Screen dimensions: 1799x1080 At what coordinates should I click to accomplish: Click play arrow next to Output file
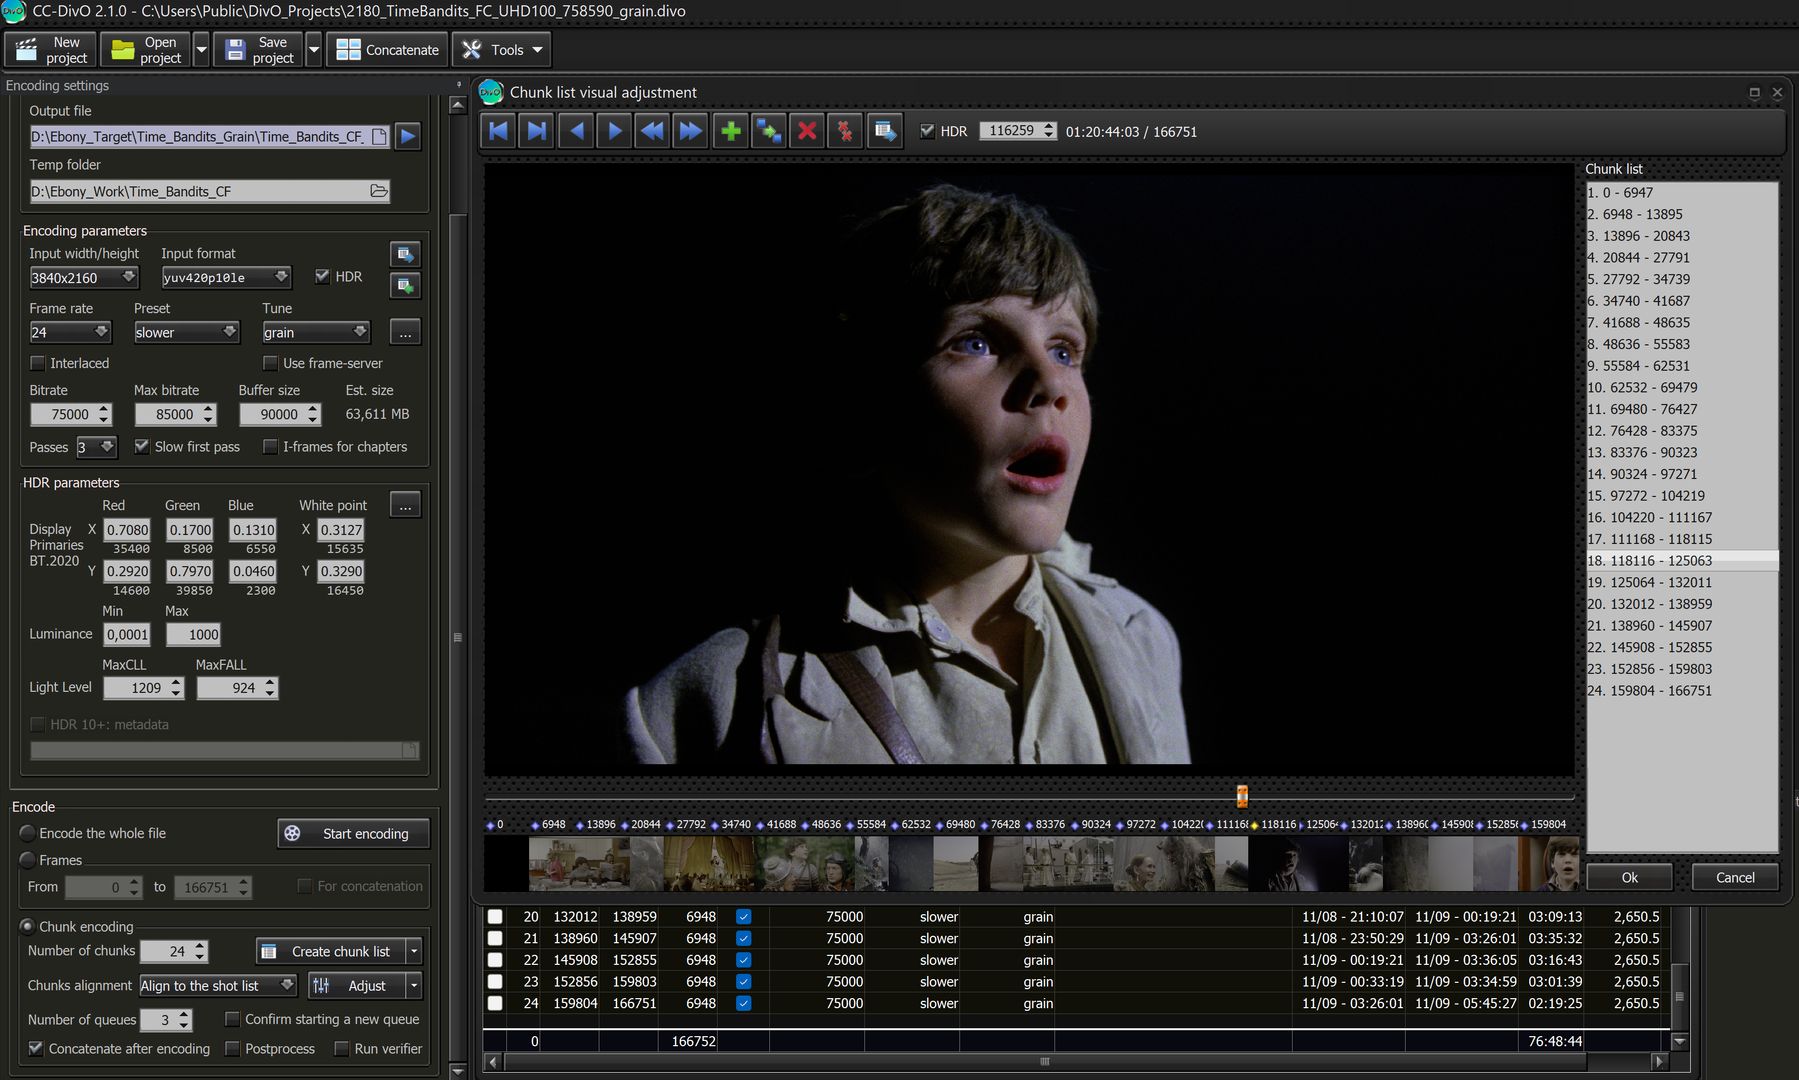408,136
